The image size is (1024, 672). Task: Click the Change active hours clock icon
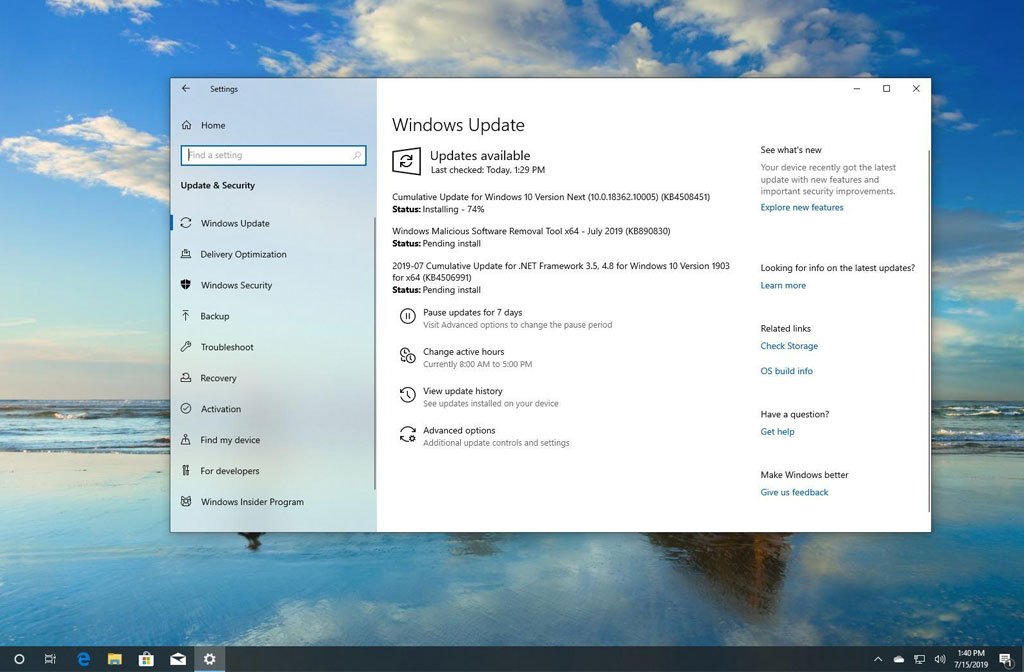click(407, 356)
